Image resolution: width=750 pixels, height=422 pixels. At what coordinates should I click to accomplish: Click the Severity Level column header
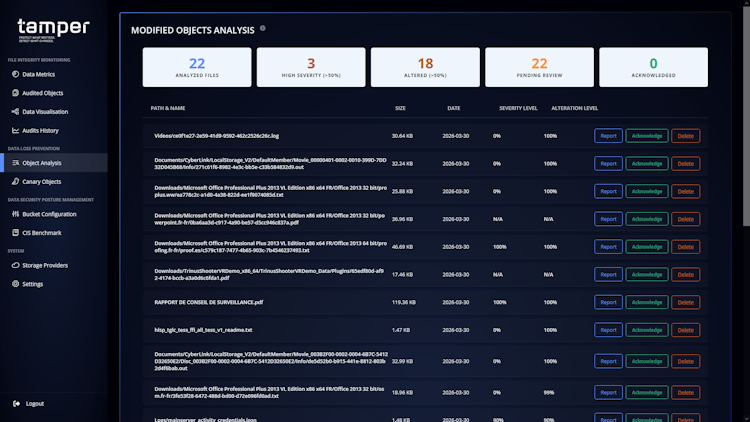tap(518, 108)
